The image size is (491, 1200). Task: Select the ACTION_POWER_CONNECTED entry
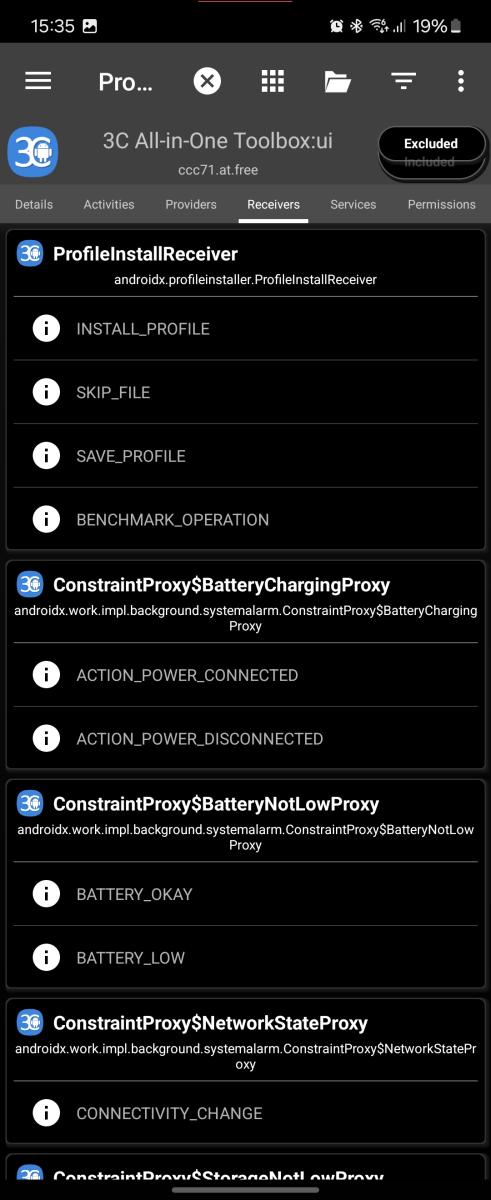click(245, 675)
